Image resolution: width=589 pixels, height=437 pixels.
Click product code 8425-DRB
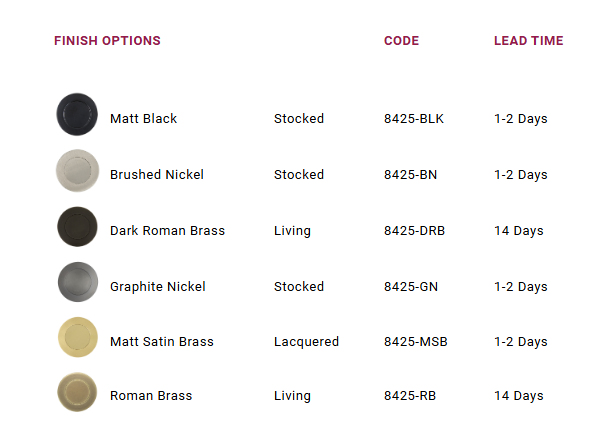coord(414,231)
